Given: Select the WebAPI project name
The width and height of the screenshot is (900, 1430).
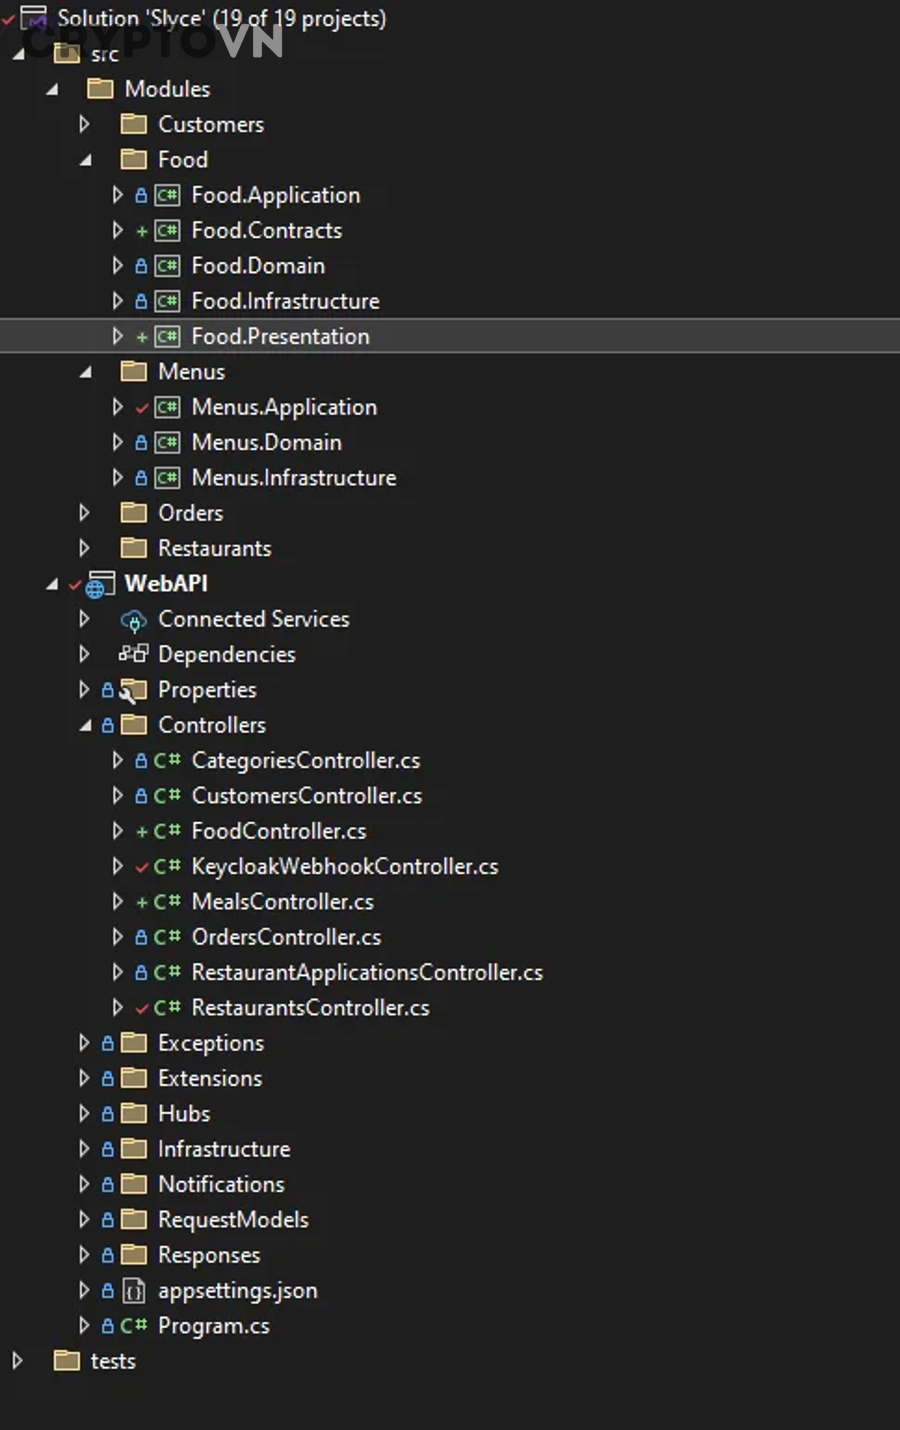Looking at the screenshot, I should [166, 584].
